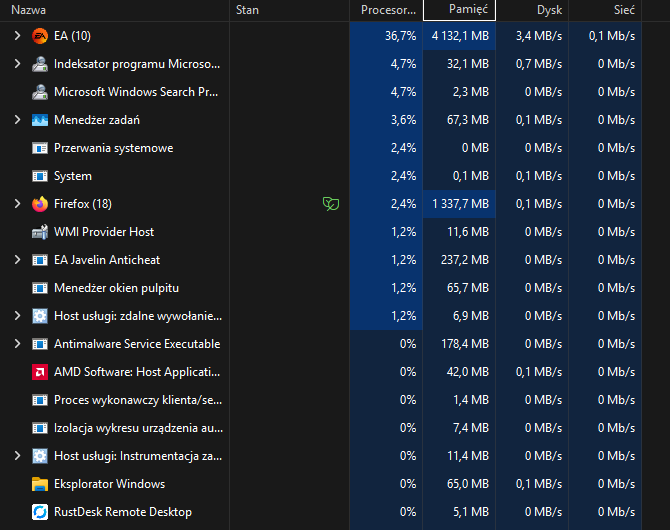Click the RustDesk Remote Desktop icon
Viewport: 670px width, 530px height.
(x=40, y=512)
